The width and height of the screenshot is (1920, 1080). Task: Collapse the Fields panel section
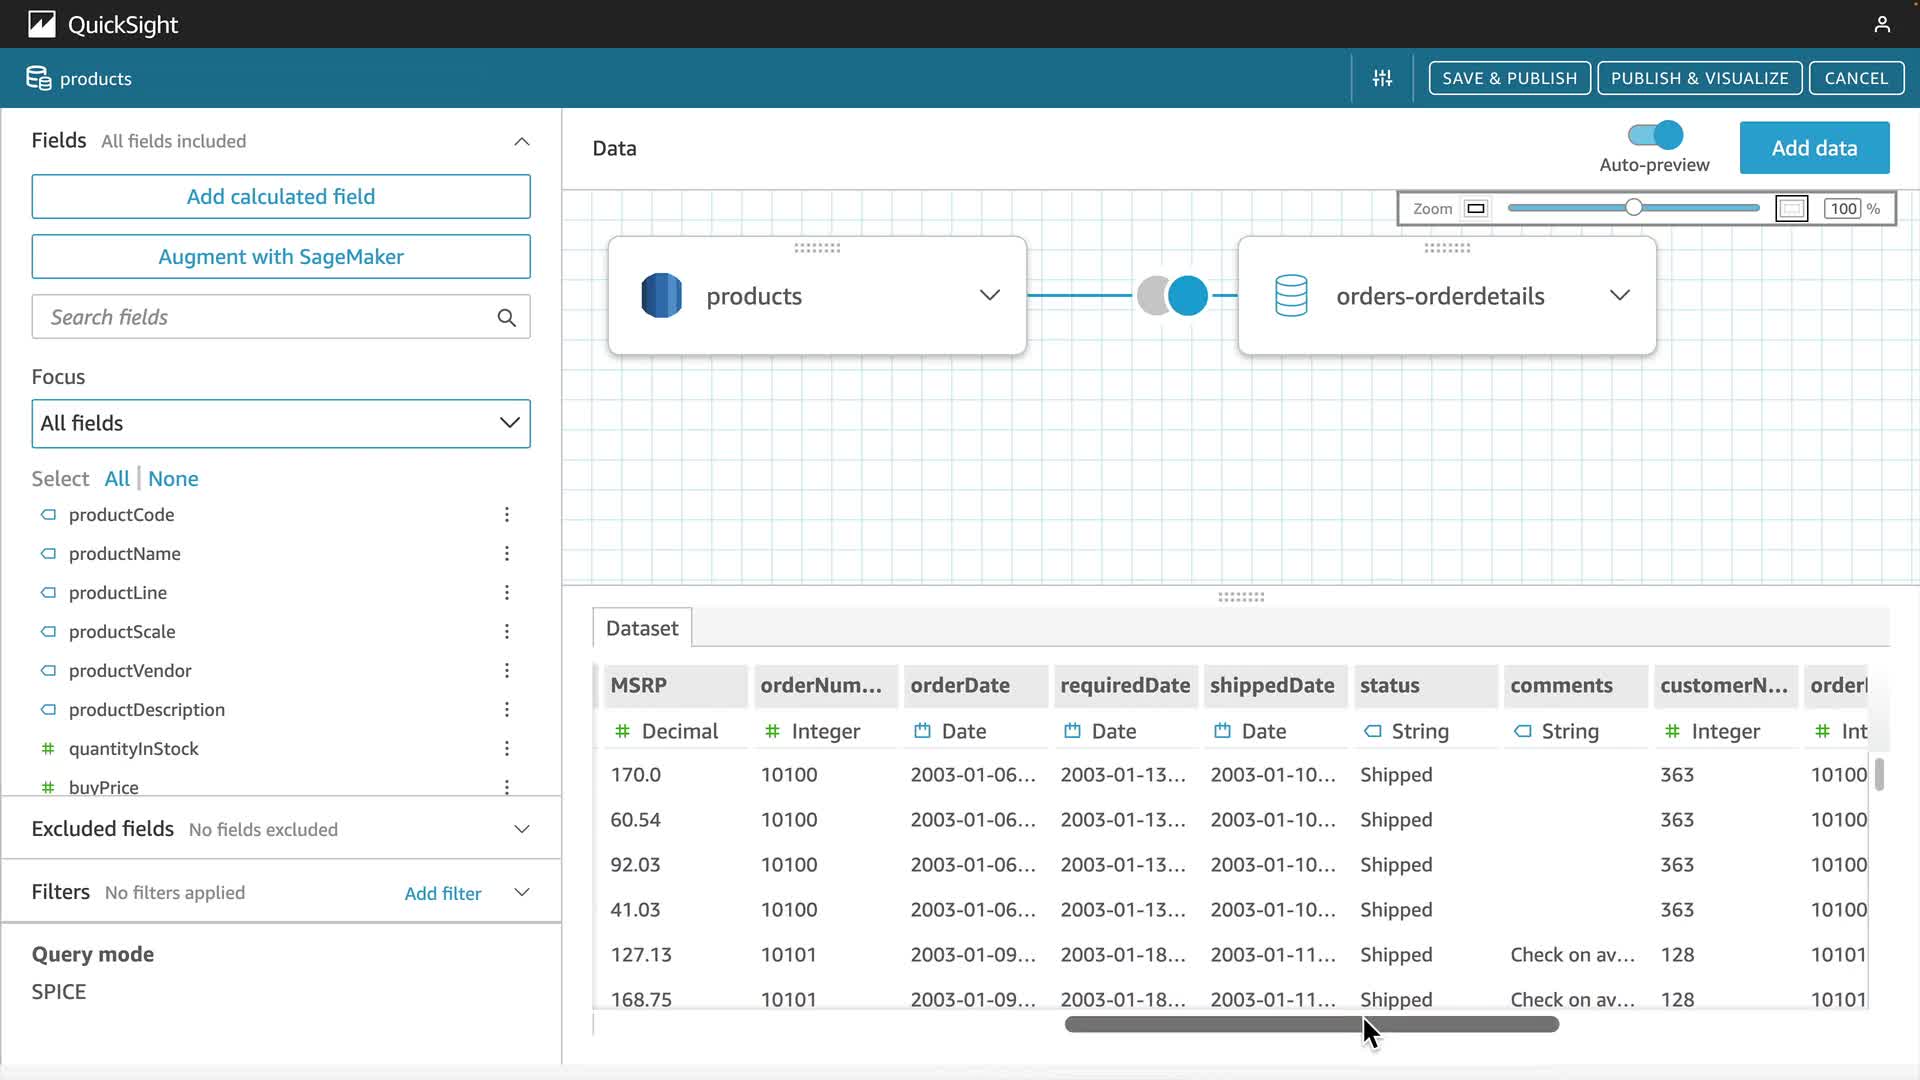coord(521,141)
